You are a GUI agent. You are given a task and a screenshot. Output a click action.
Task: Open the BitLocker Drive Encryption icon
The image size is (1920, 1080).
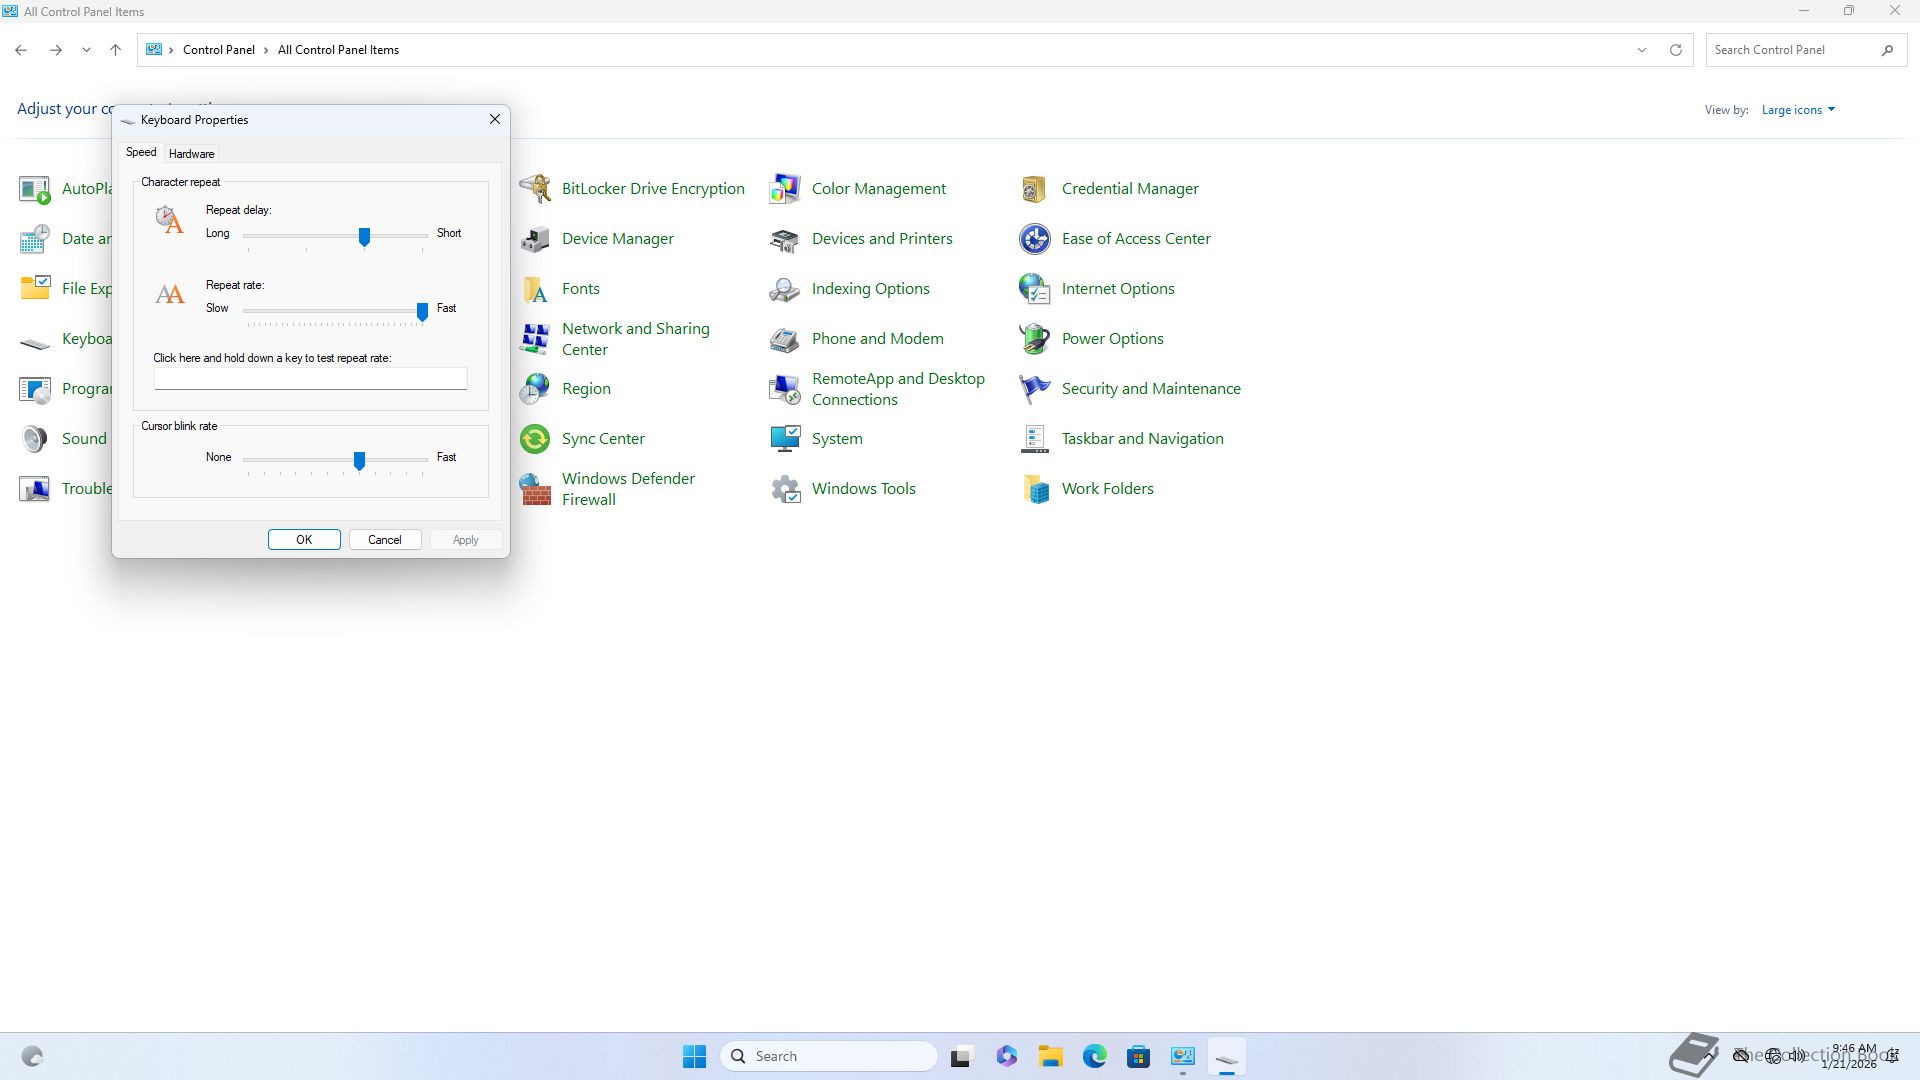point(535,189)
